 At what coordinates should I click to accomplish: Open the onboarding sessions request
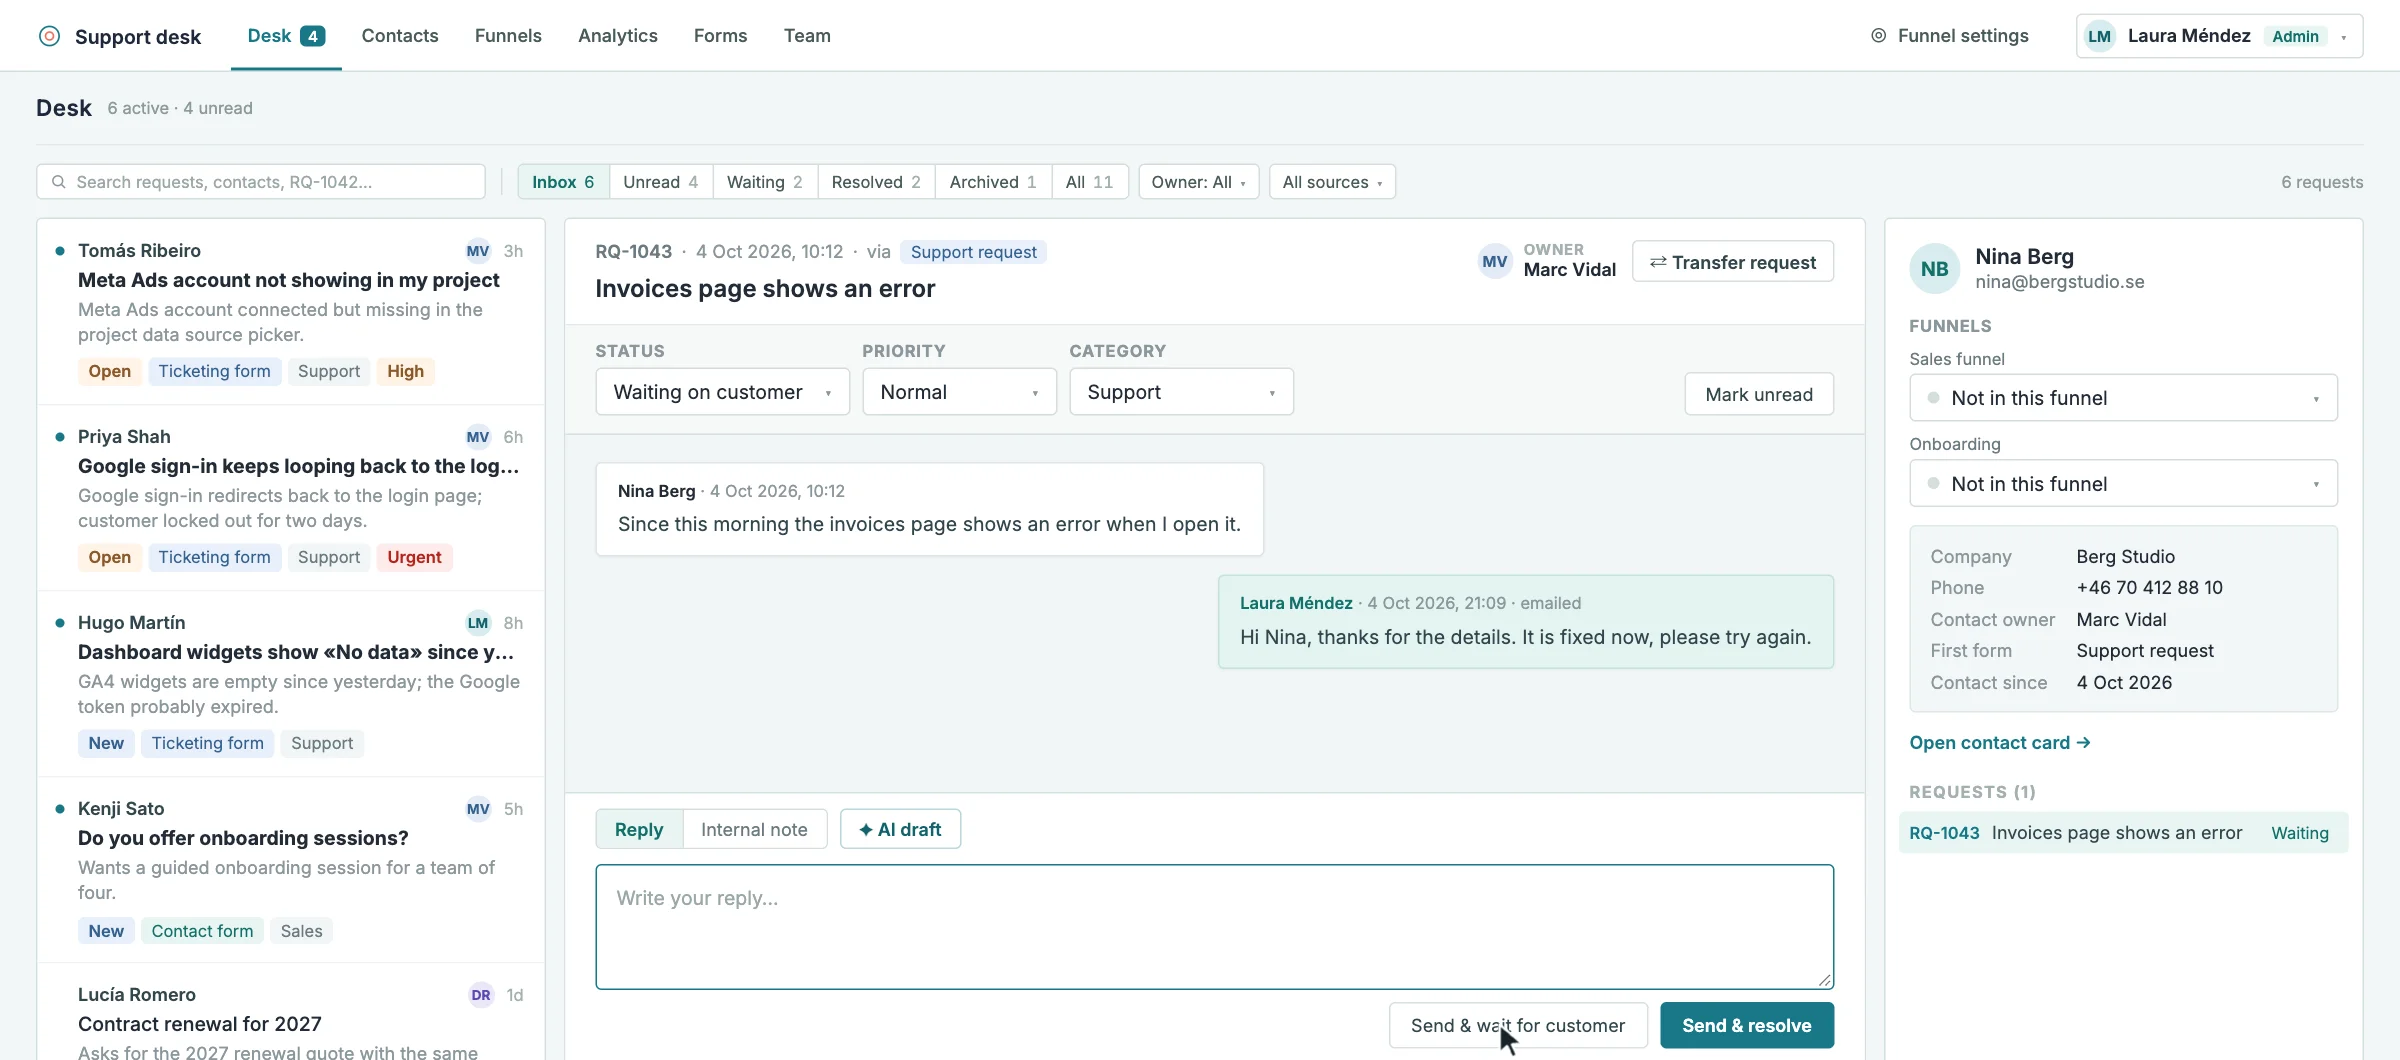pyautogui.click(x=291, y=870)
